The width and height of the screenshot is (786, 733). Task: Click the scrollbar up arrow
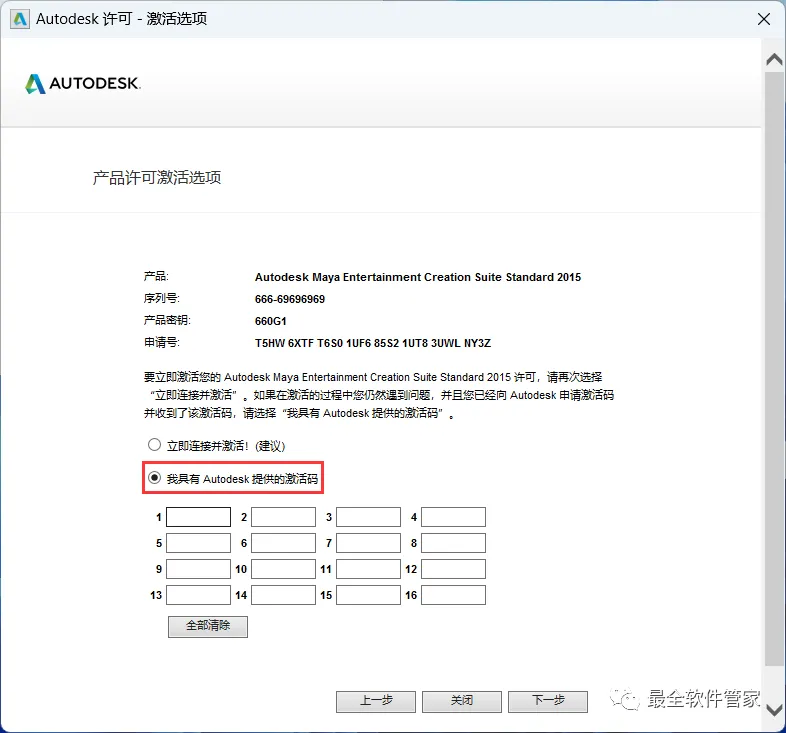click(x=774, y=60)
